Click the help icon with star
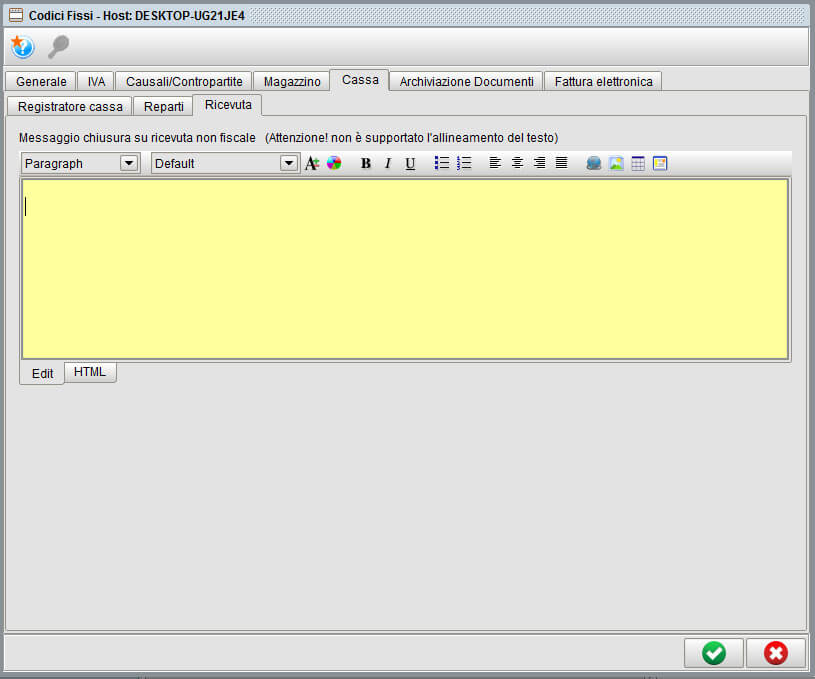The image size is (815, 679). click(x=22, y=47)
